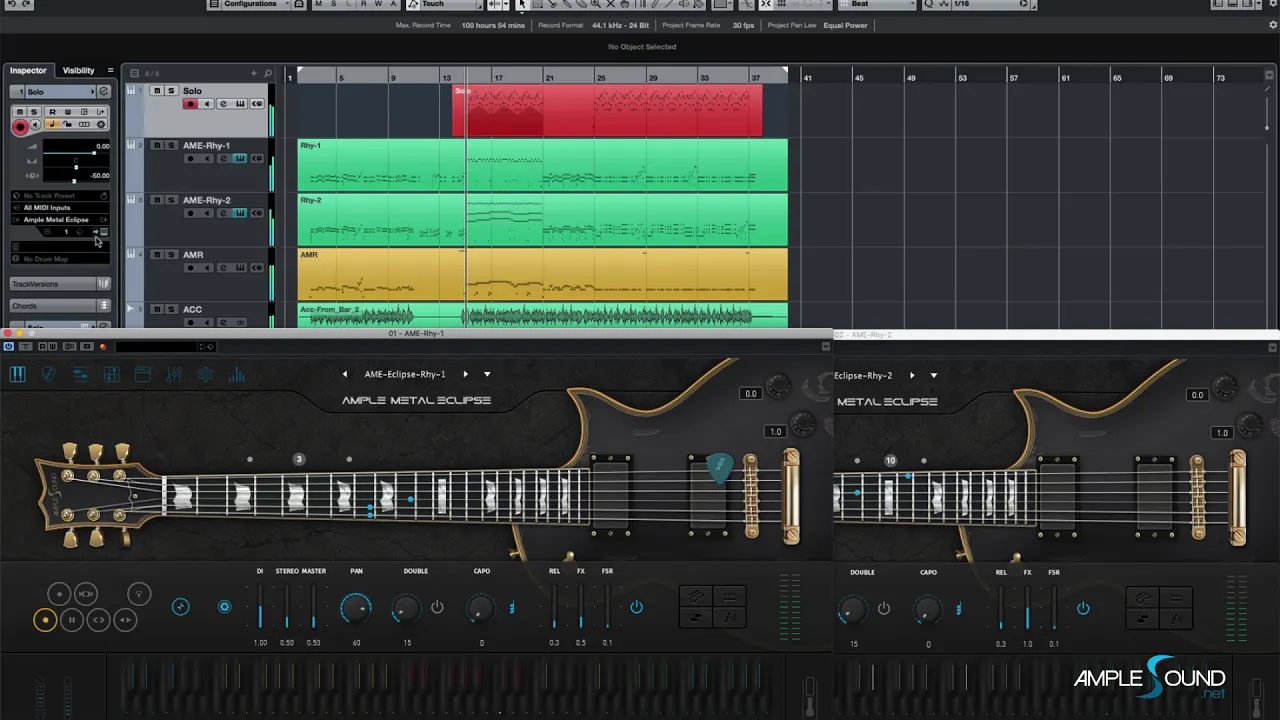Image resolution: width=1280 pixels, height=720 pixels.
Task: Add a new track with the plus icon
Action: click(x=254, y=73)
